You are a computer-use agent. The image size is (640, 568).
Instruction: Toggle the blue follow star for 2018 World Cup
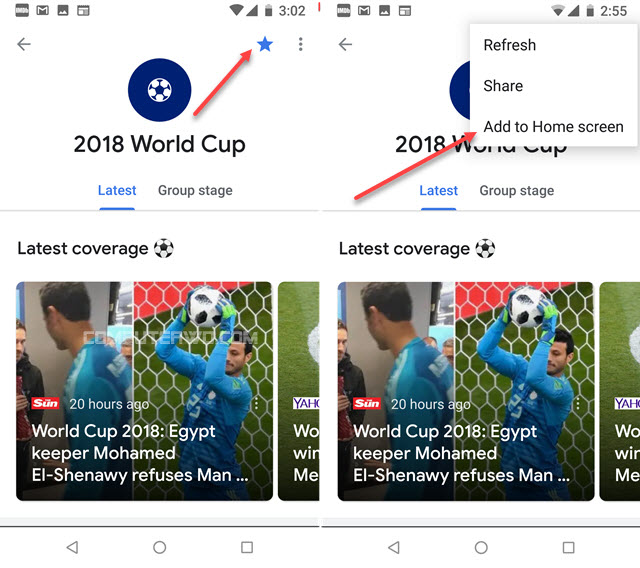(265, 44)
